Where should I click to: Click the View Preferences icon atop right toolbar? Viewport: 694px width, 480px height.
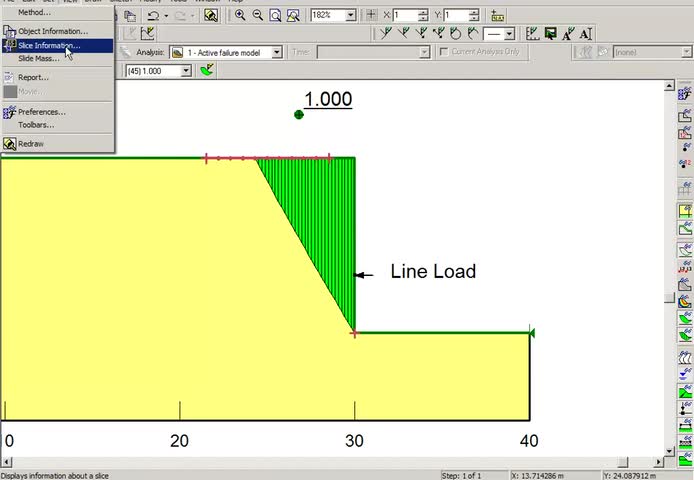click(684, 93)
